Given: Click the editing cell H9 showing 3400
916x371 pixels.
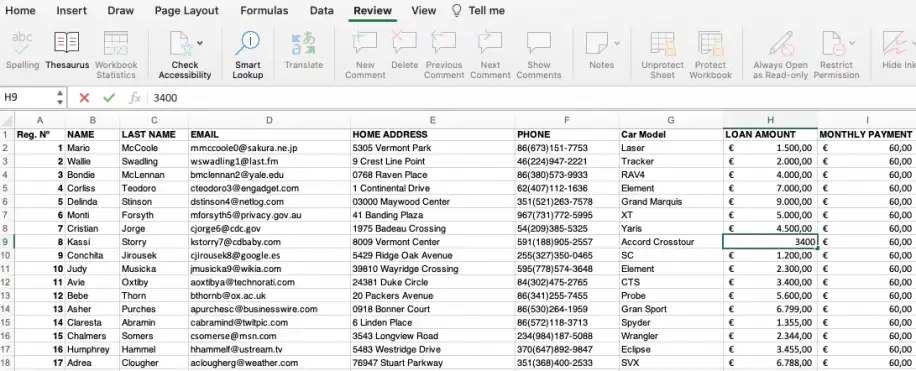Looking at the screenshot, I should tap(770, 242).
